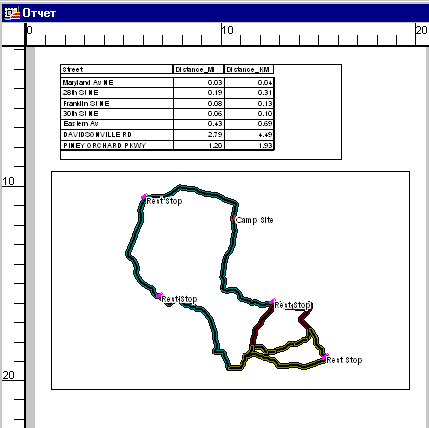The image size is (429, 428).
Task: Click the olive route segment at map bottom
Action: click(287, 364)
